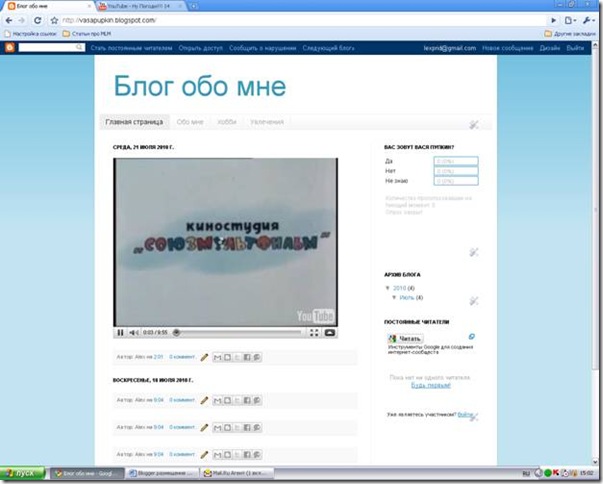Screen dimensions: 603x484
Task: Open Статьи про MLM bookmarks folder
Action: (x=87, y=34)
